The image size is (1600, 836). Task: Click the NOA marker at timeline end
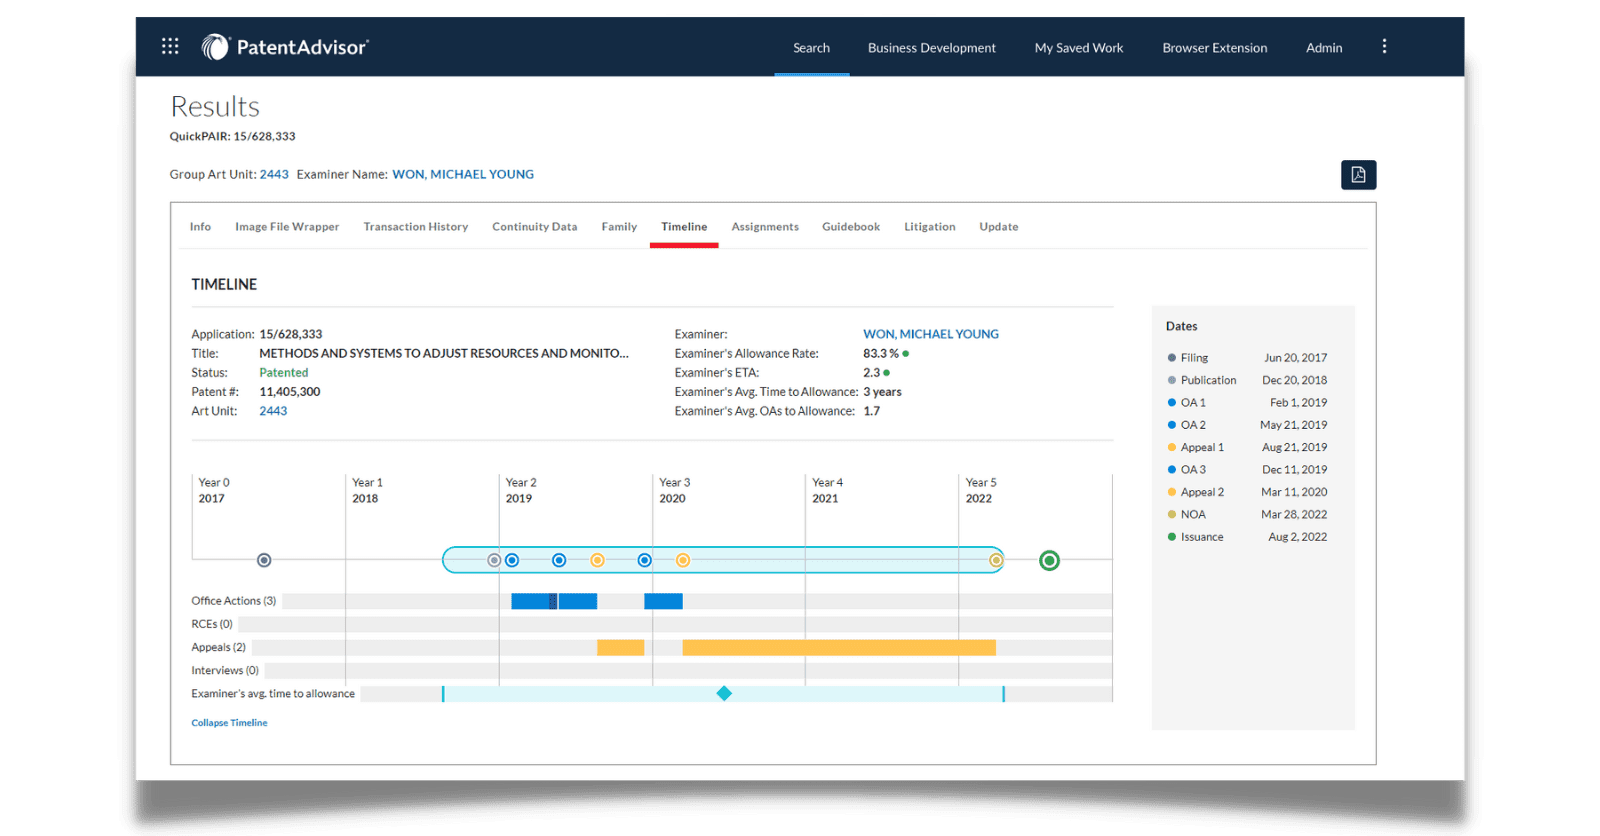coord(996,561)
